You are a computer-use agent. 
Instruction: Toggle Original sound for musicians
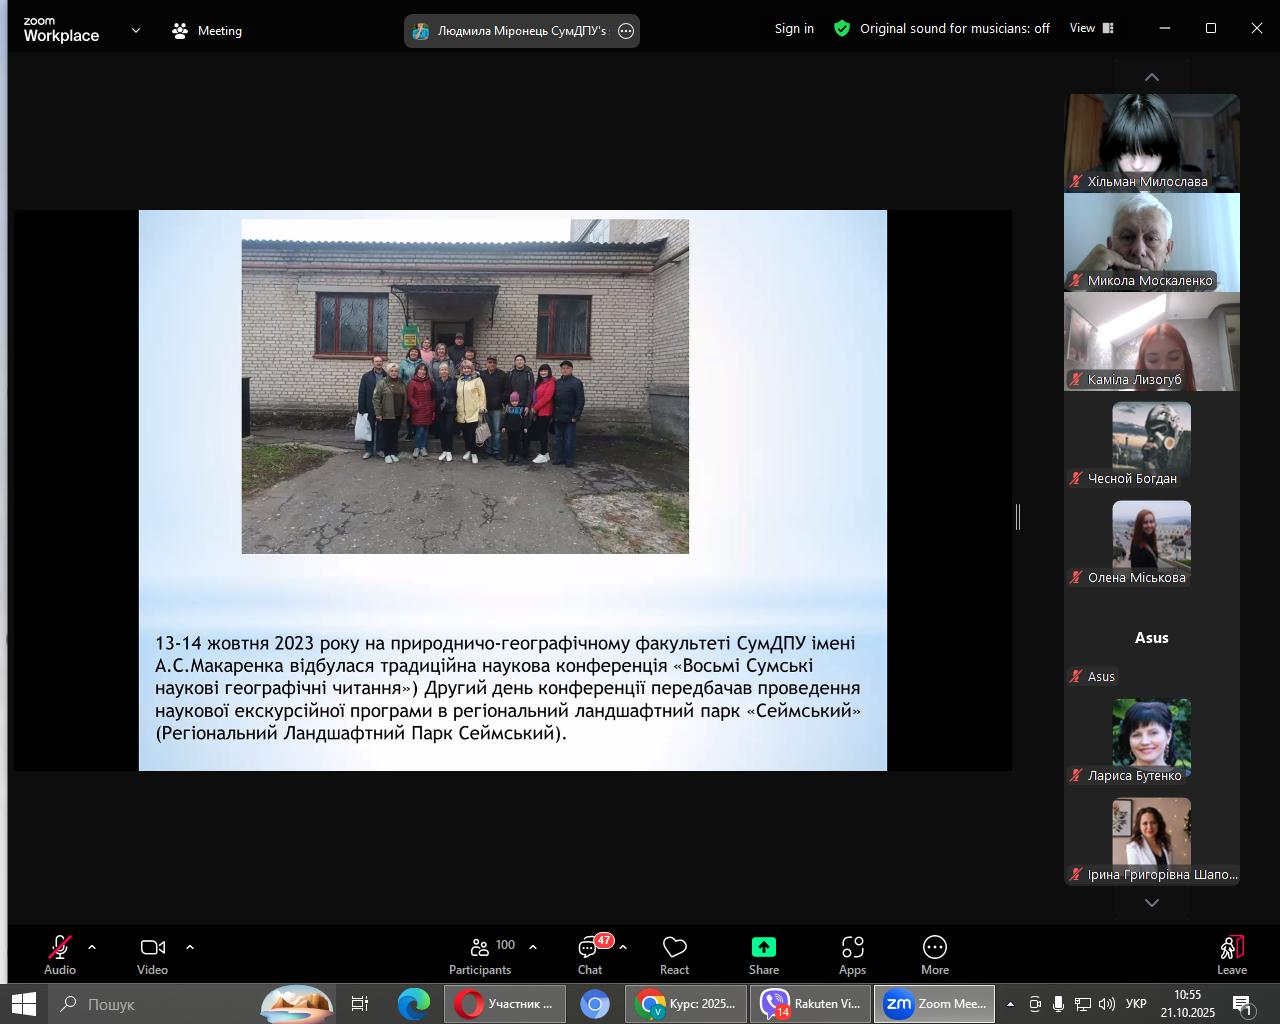[x=954, y=29]
